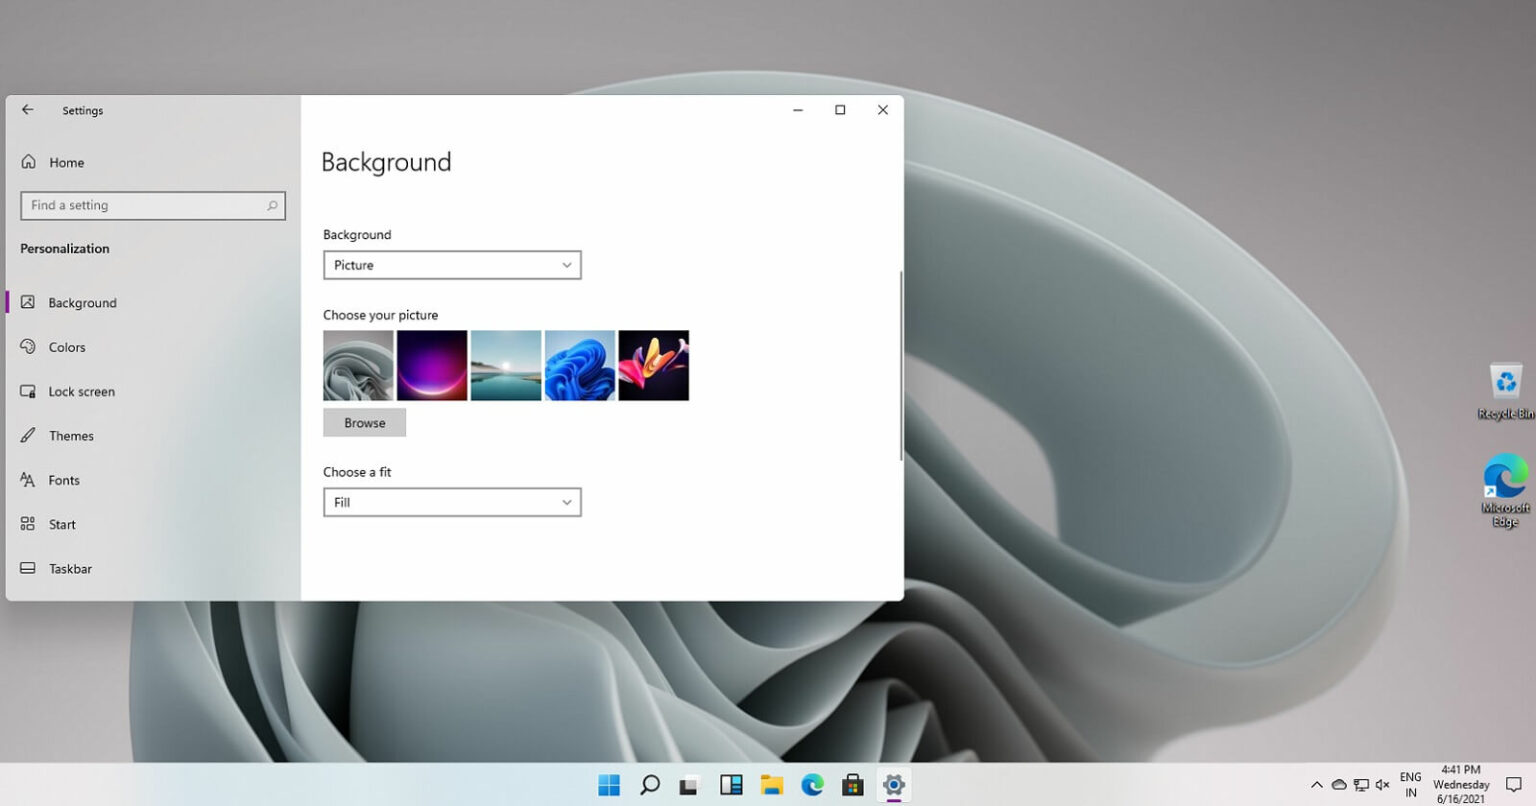Open Fonts settings from sidebar
The image size is (1536, 806).
(64, 480)
